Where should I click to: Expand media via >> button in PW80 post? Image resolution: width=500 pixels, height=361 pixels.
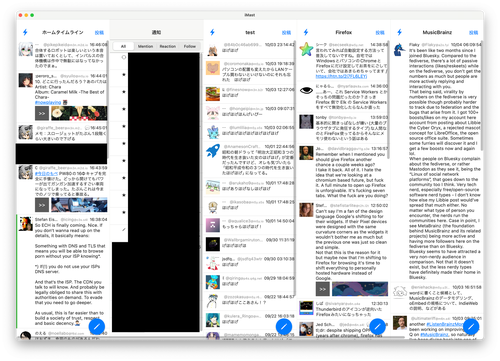click(42, 205)
